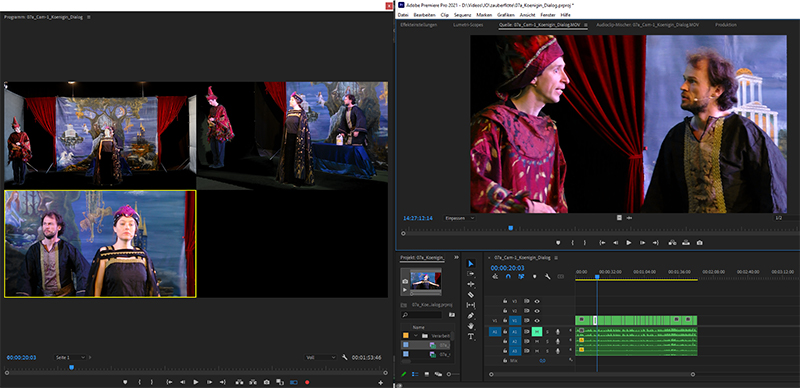Toggle multi-camera record button

coord(307,382)
